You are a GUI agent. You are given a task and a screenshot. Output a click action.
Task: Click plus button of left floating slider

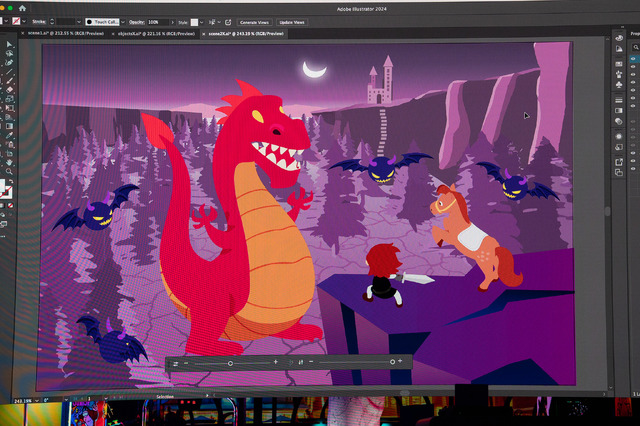click(276, 362)
